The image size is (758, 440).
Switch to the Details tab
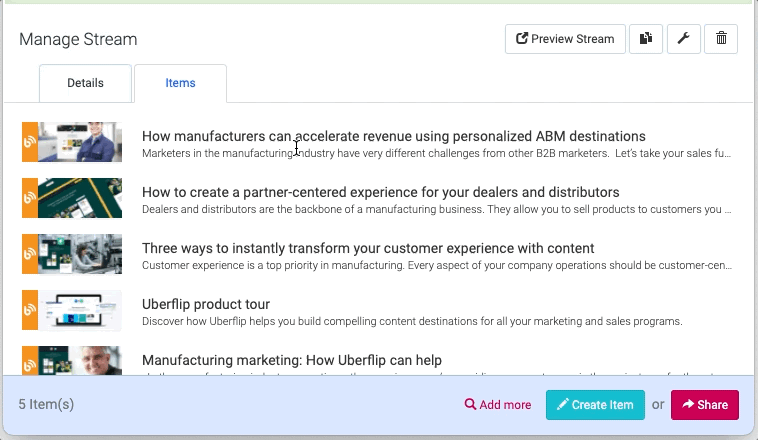[x=85, y=83]
